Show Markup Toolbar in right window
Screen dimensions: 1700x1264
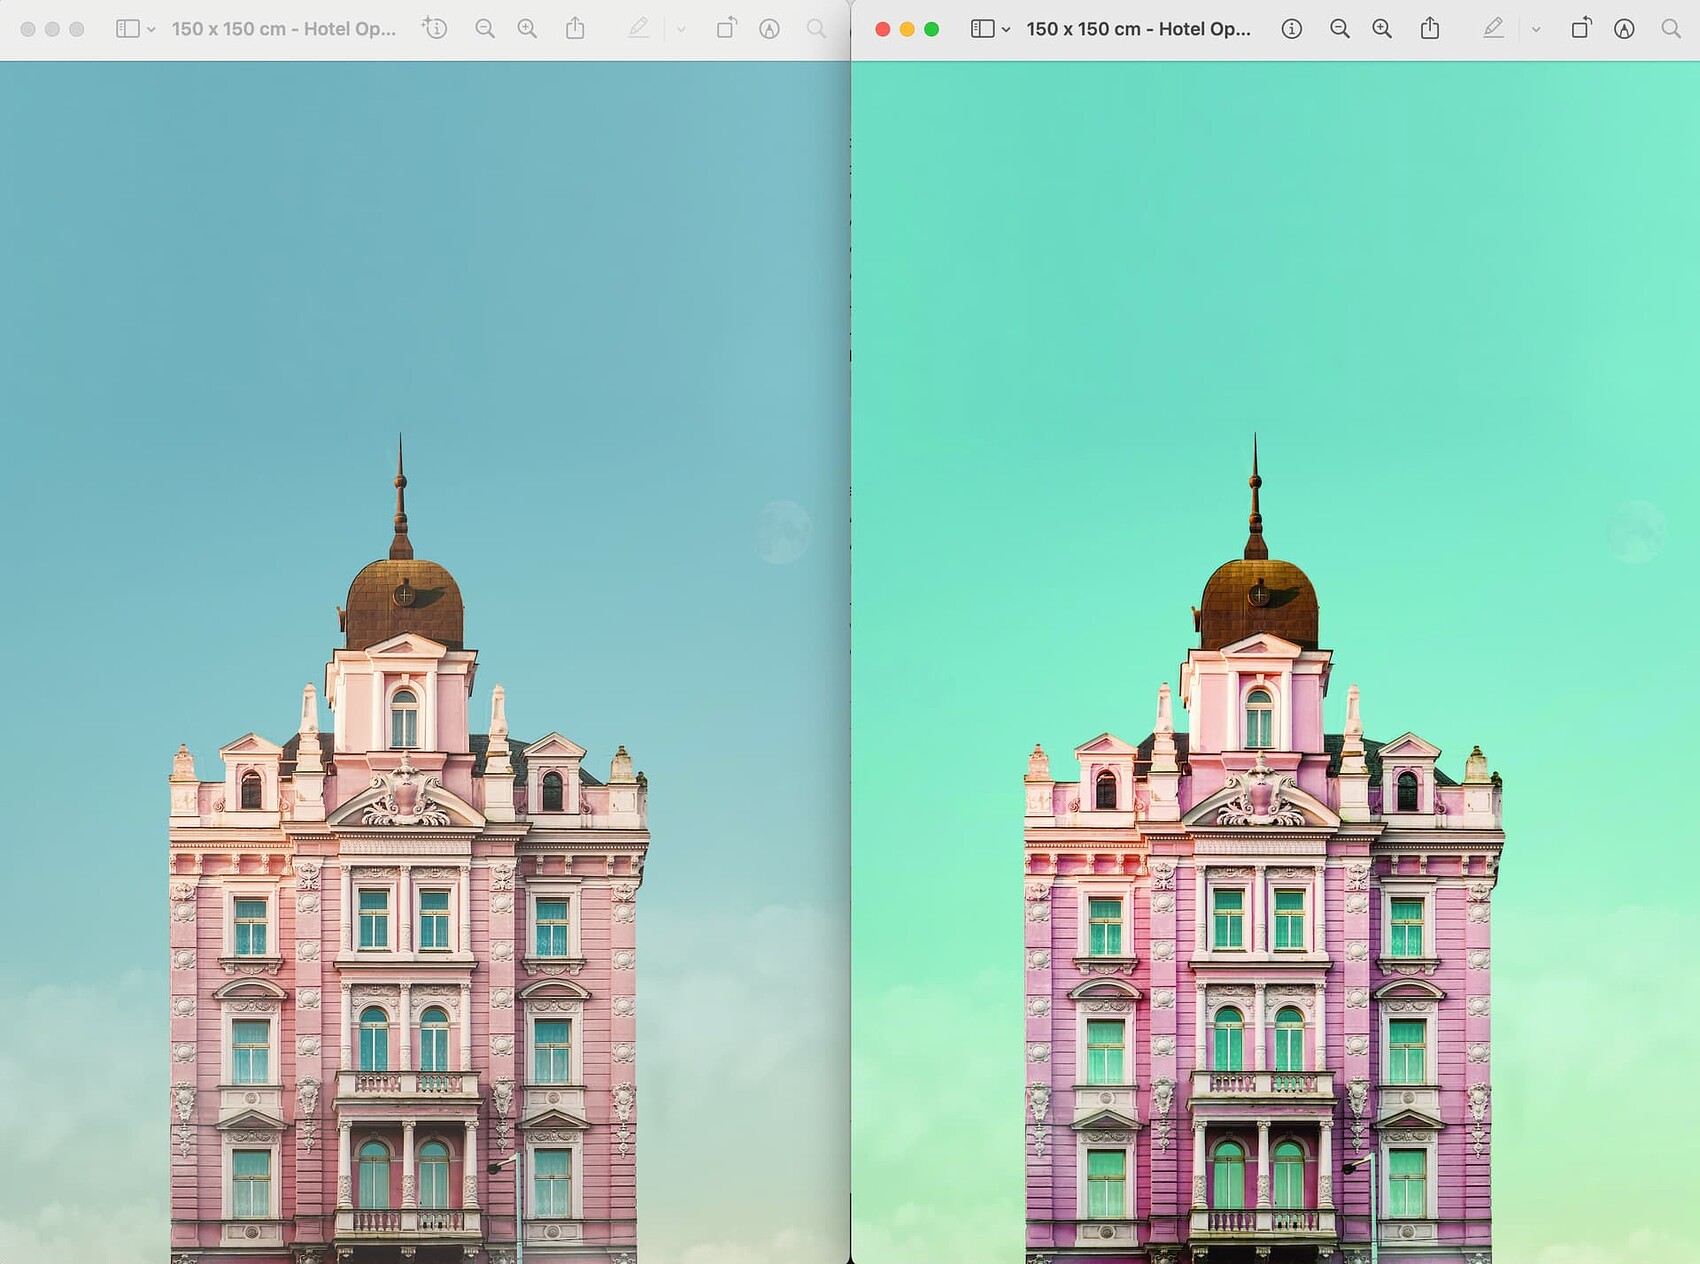click(x=1624, y=29)
